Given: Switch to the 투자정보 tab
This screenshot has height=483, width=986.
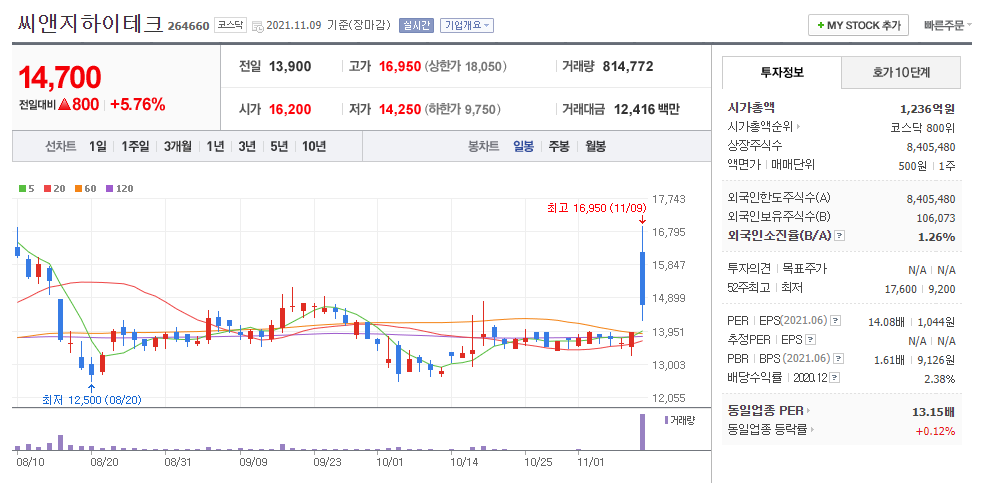Looking at the screenshot, I should [x=782, y=72].
